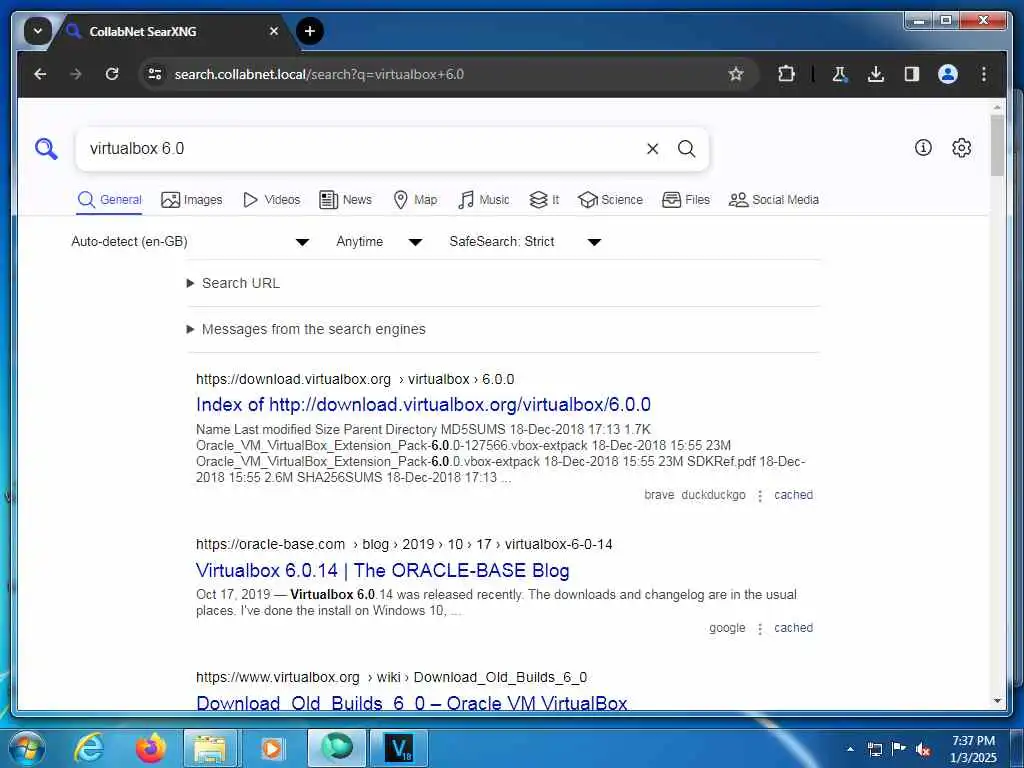Switch to Music results

tap(484, 200)
